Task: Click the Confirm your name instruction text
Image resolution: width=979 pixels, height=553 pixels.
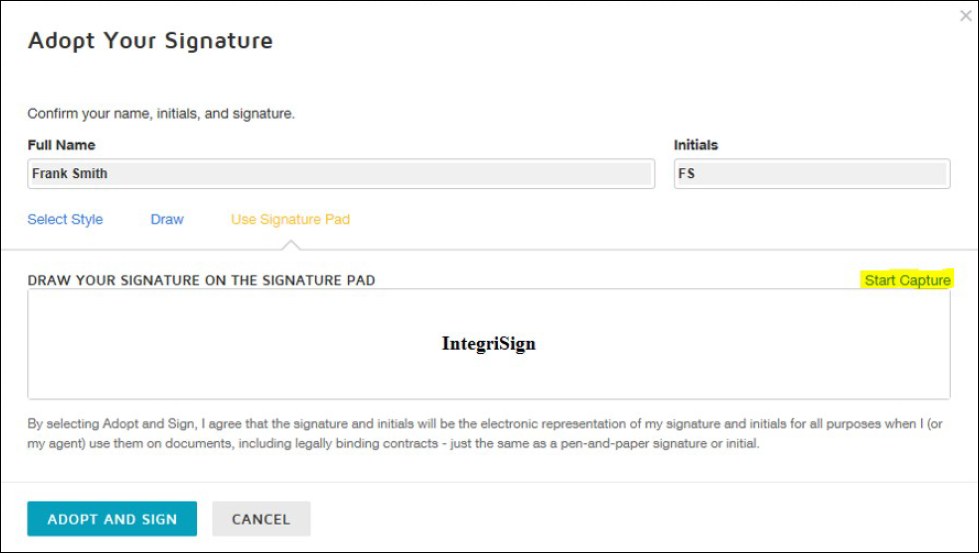Action: click(161, 114)
